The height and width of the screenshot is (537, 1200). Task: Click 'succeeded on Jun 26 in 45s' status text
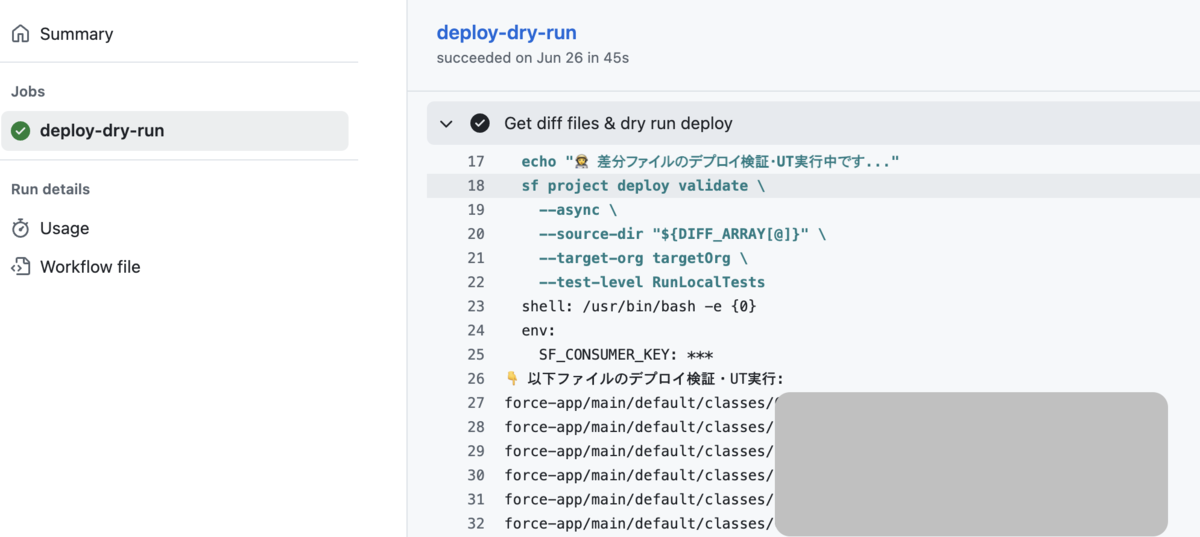tap(533, 58)
